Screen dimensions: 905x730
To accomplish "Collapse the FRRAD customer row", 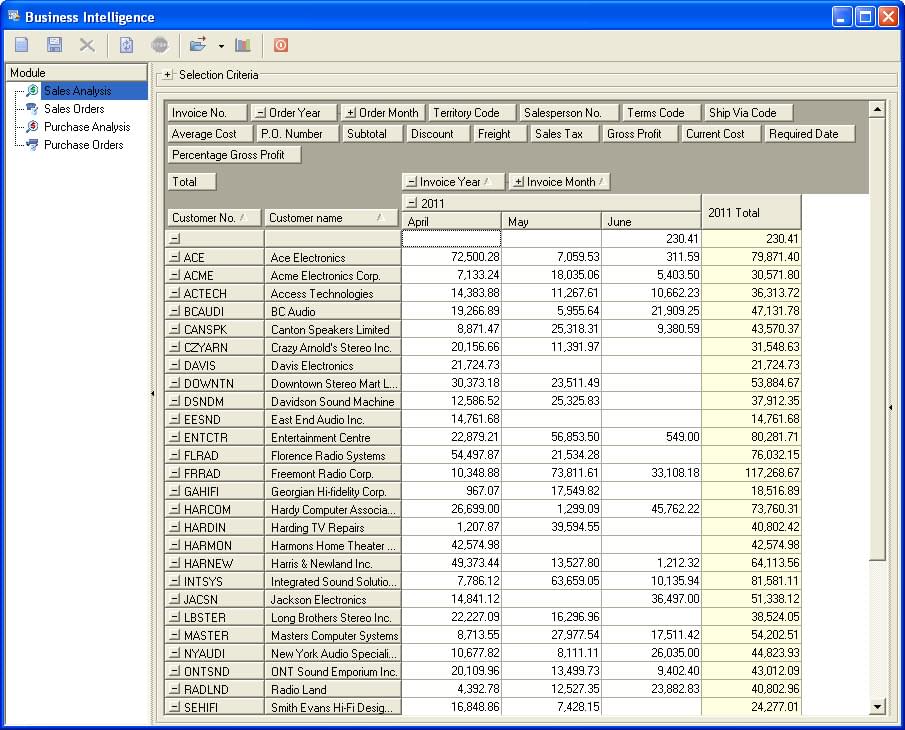I will tap(175, 473).
